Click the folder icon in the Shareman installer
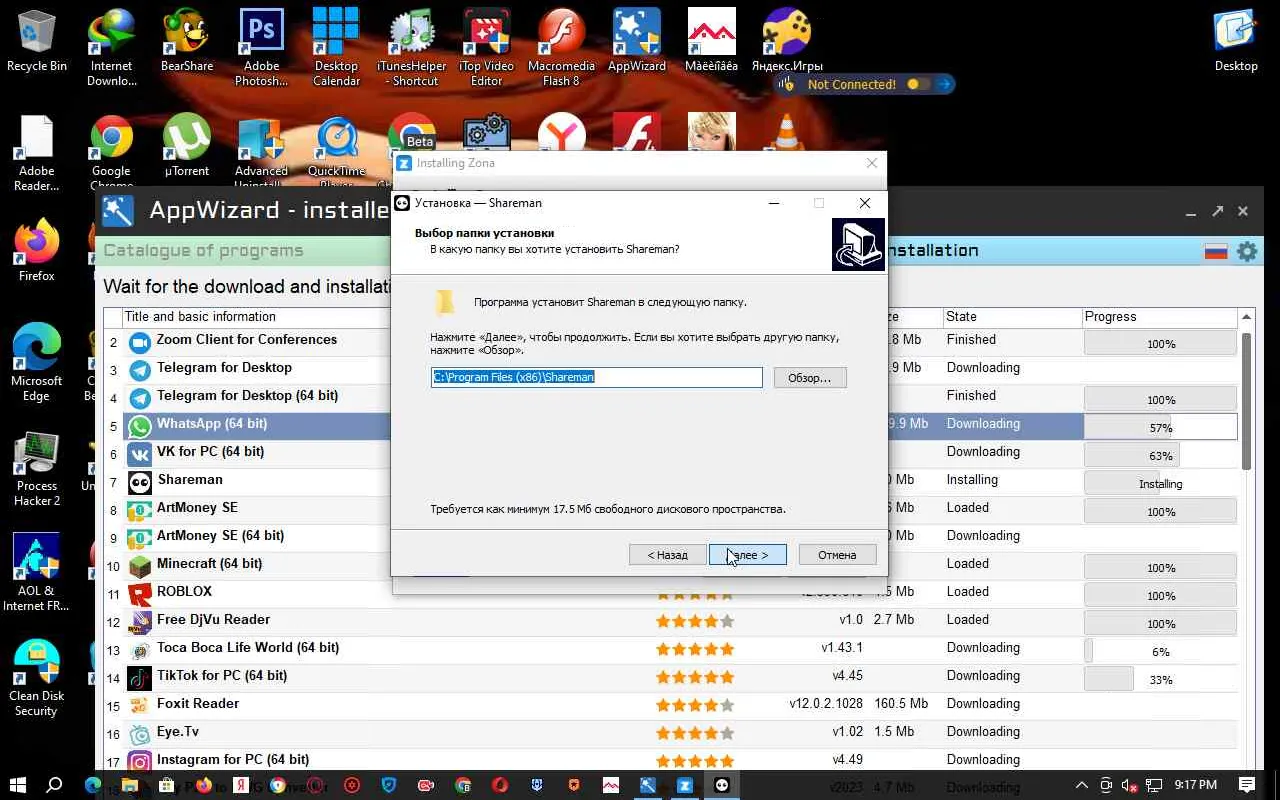The height and width of the screenshot is (800, 1280). coord(445,302)
